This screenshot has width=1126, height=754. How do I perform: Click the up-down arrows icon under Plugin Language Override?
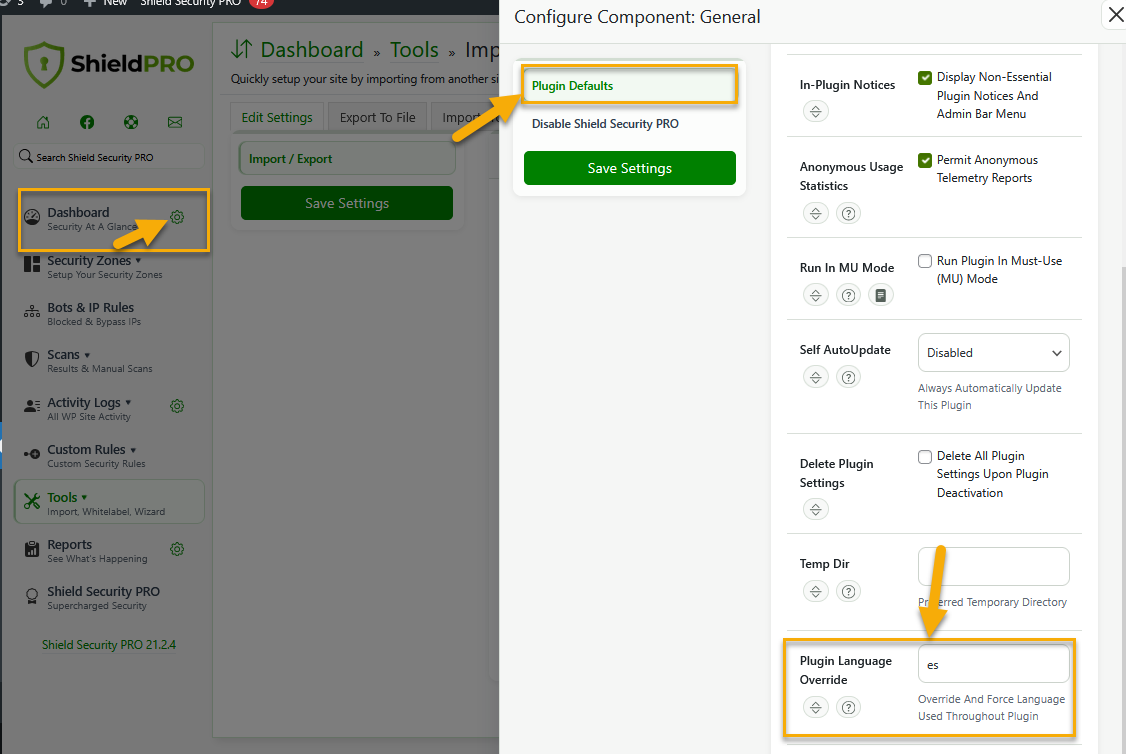point(816,707)
